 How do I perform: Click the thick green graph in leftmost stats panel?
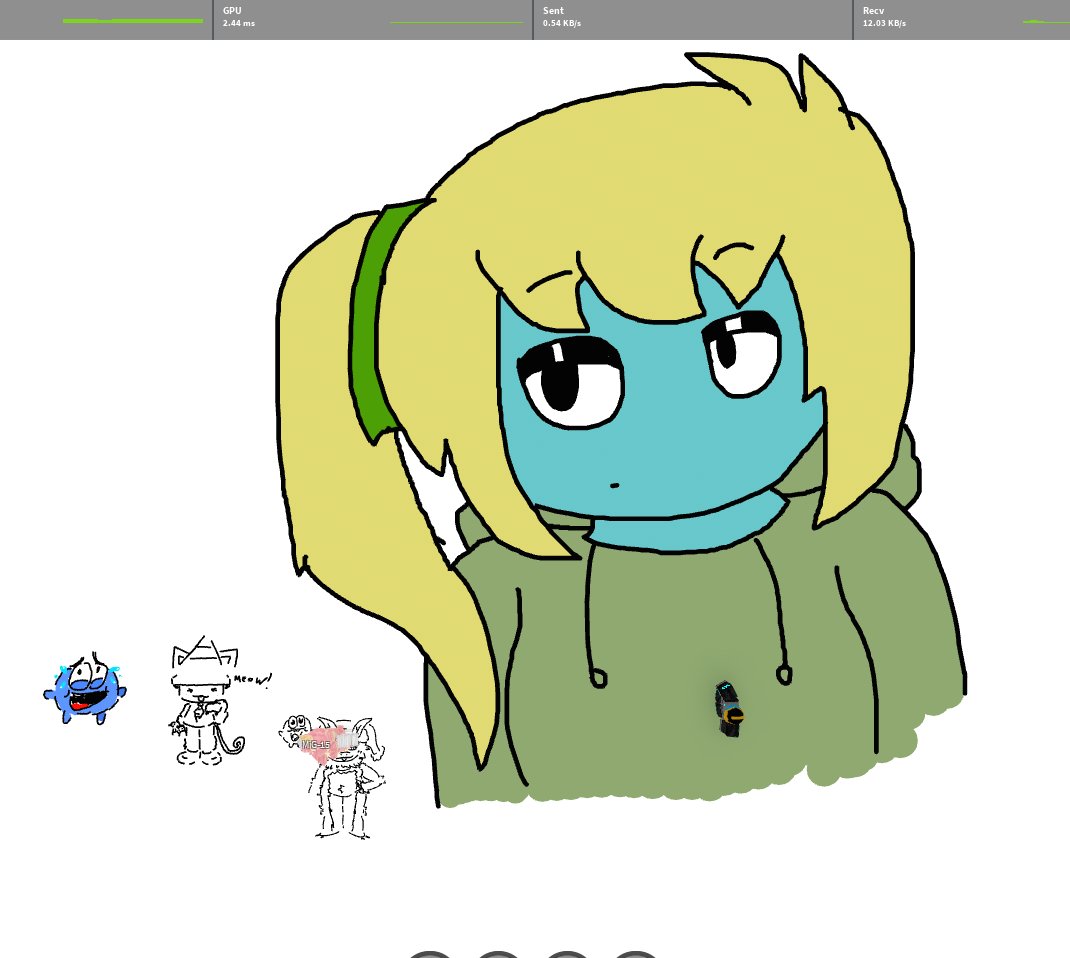coord(133,20)
